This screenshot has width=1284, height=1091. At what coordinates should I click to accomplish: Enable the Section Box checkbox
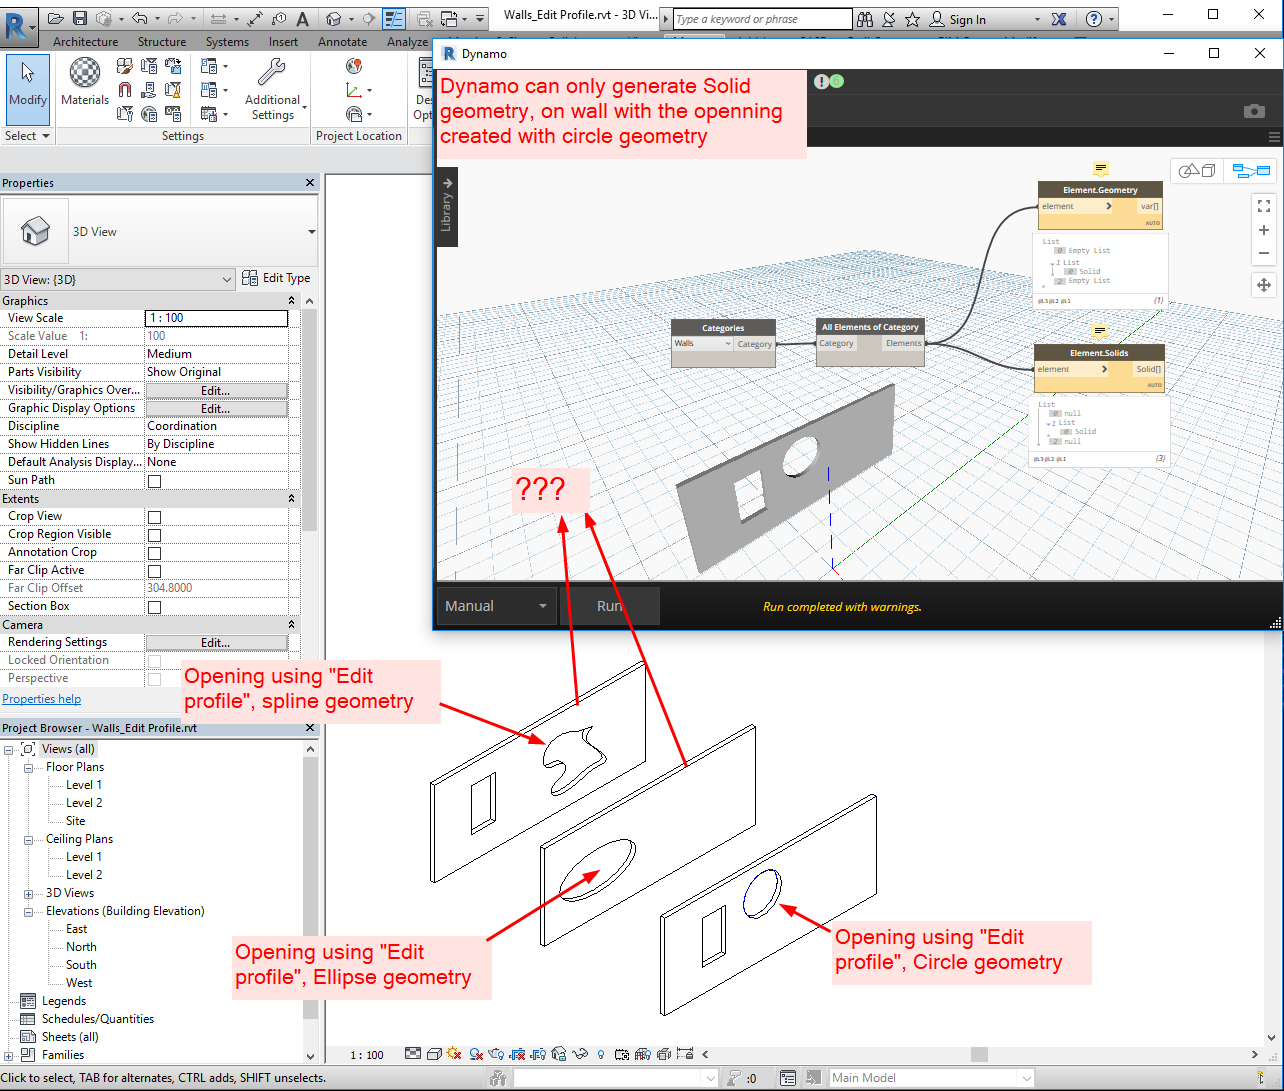155,607
